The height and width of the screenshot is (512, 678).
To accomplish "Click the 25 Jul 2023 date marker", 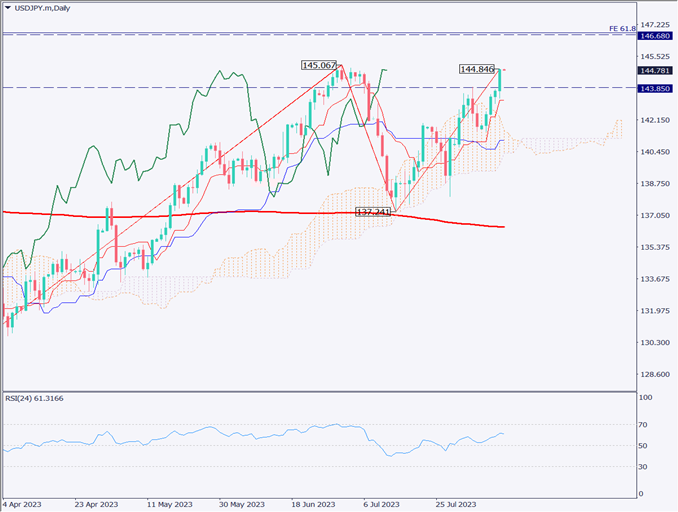I will [x=453, y=504].
